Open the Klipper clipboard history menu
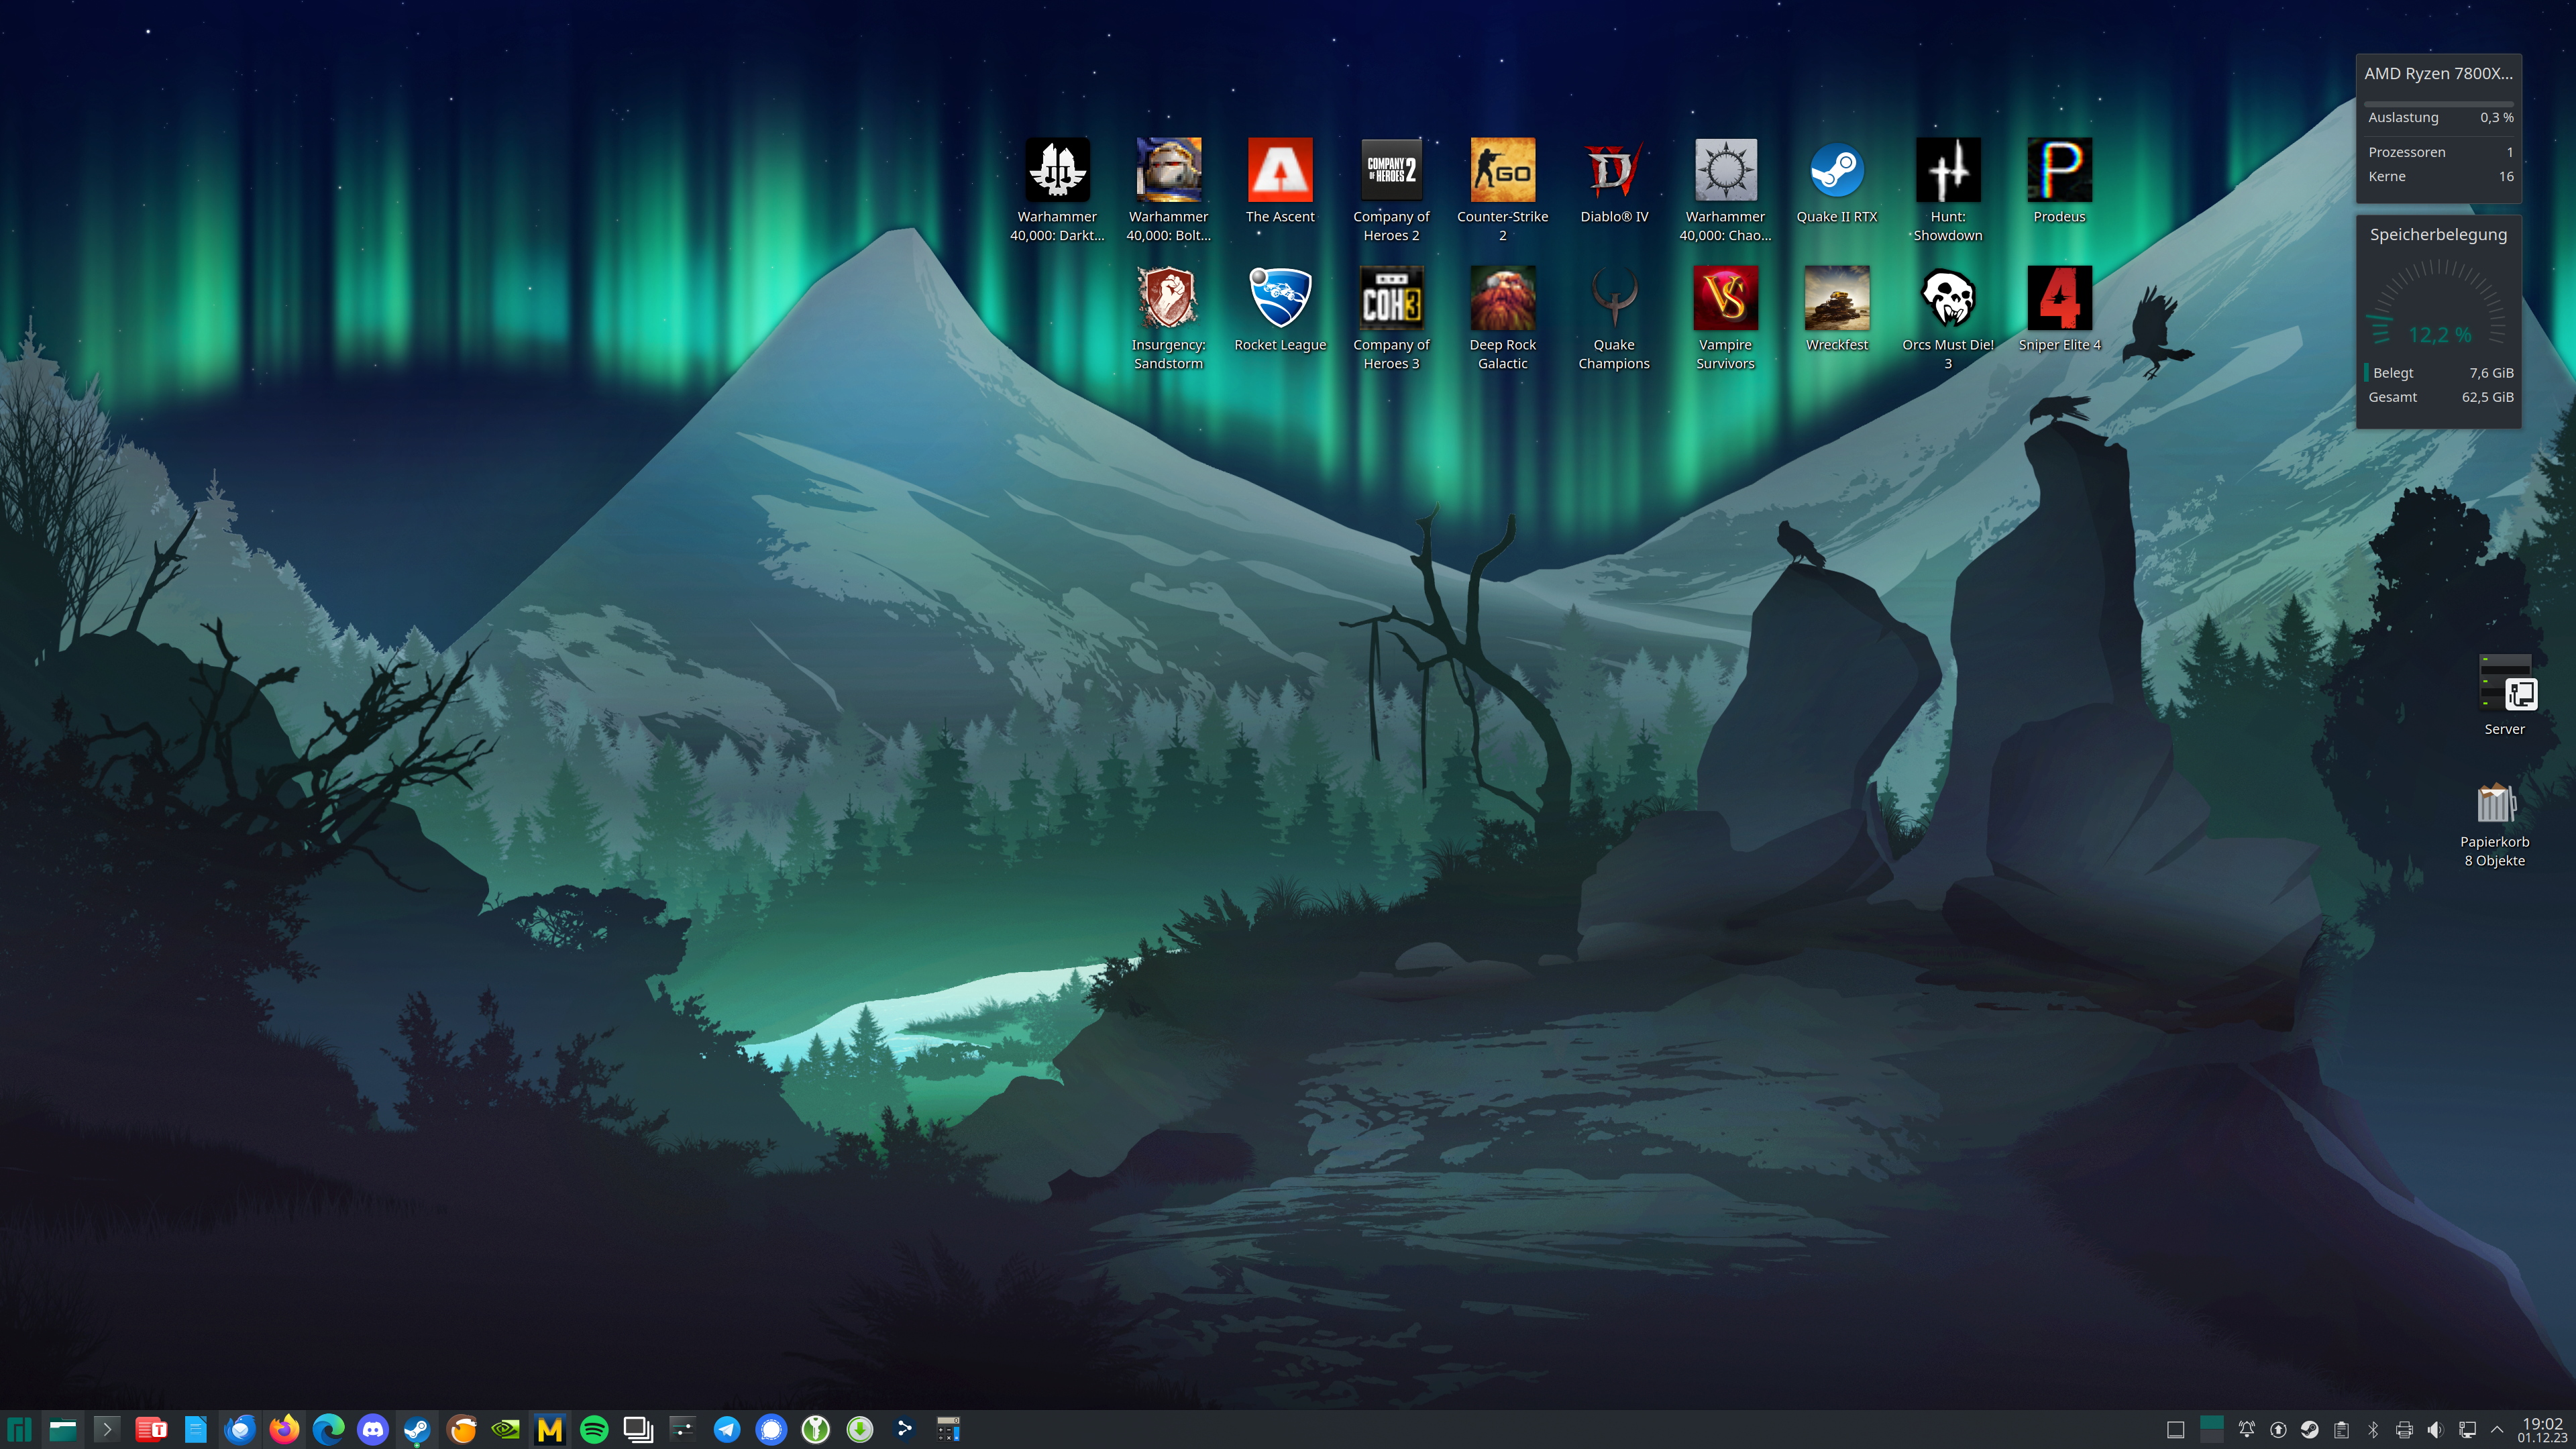This screenshot has height=1449, width=2576. (x=2341, y=1430)
